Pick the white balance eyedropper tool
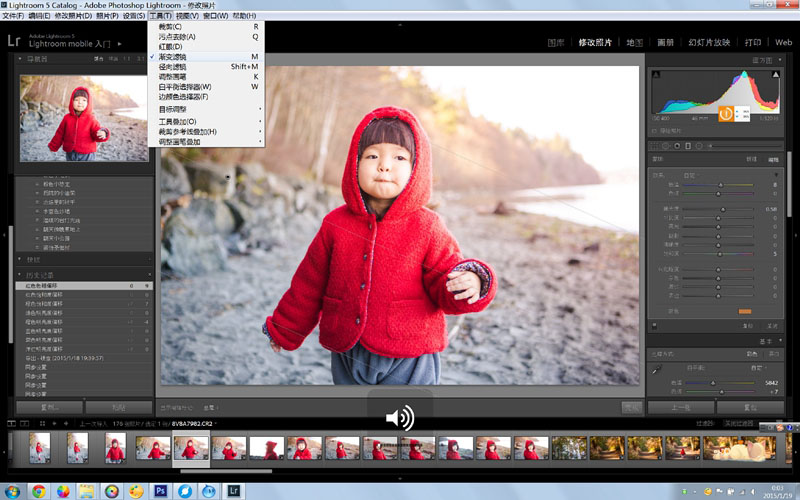Screen dimensions: 800x500 point(657,369)
